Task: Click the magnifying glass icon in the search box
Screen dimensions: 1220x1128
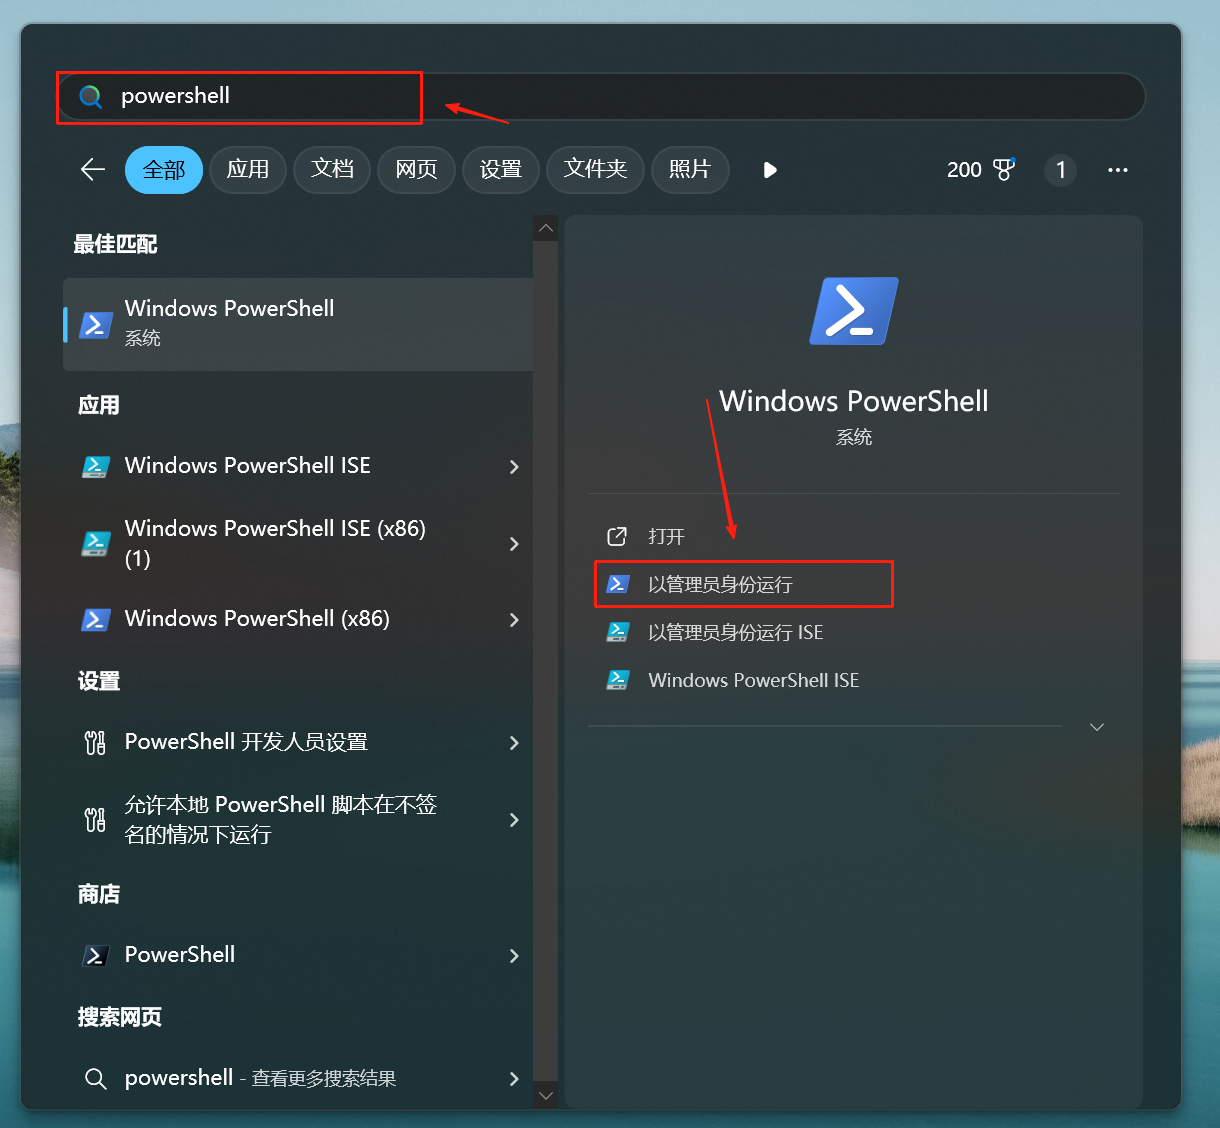Action: (x=91, y=96)
